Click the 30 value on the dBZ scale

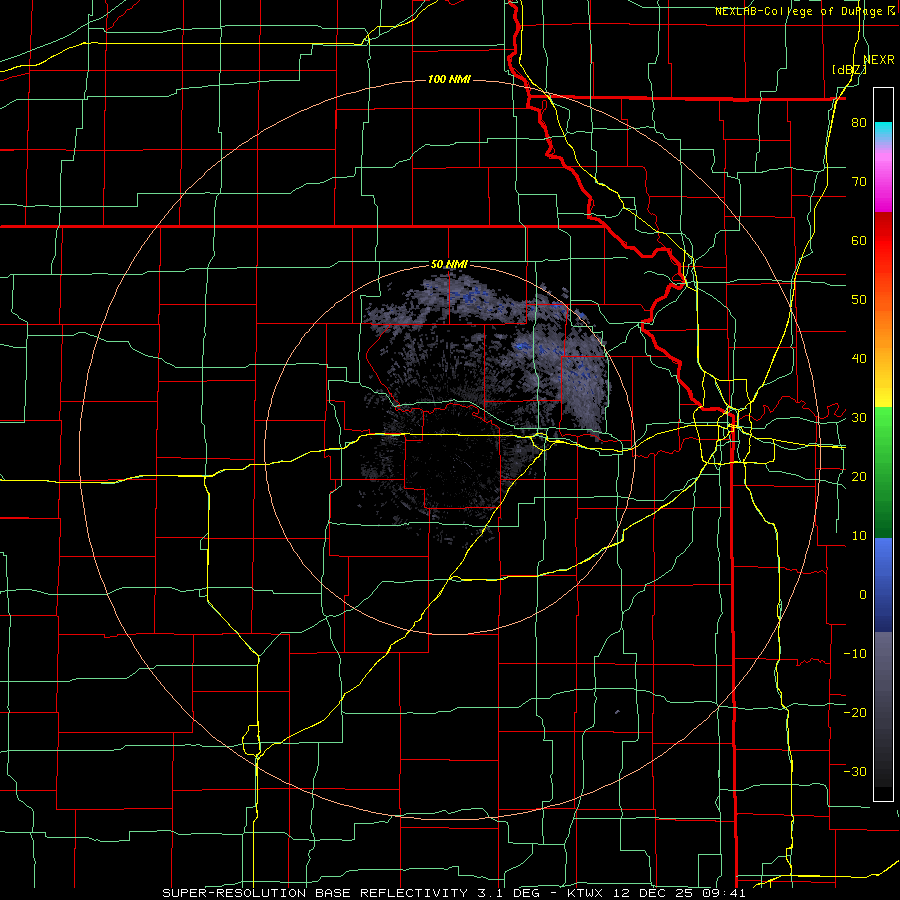859,418
